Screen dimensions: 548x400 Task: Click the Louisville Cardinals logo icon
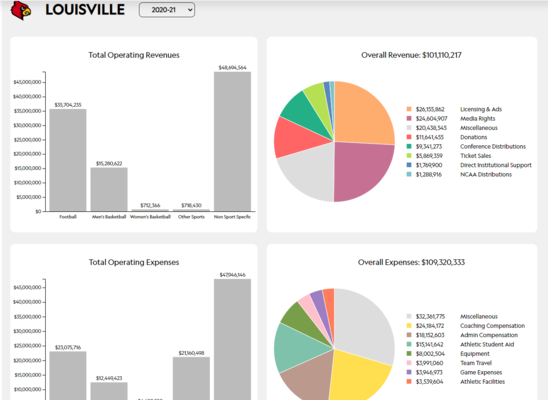[21, 10]
